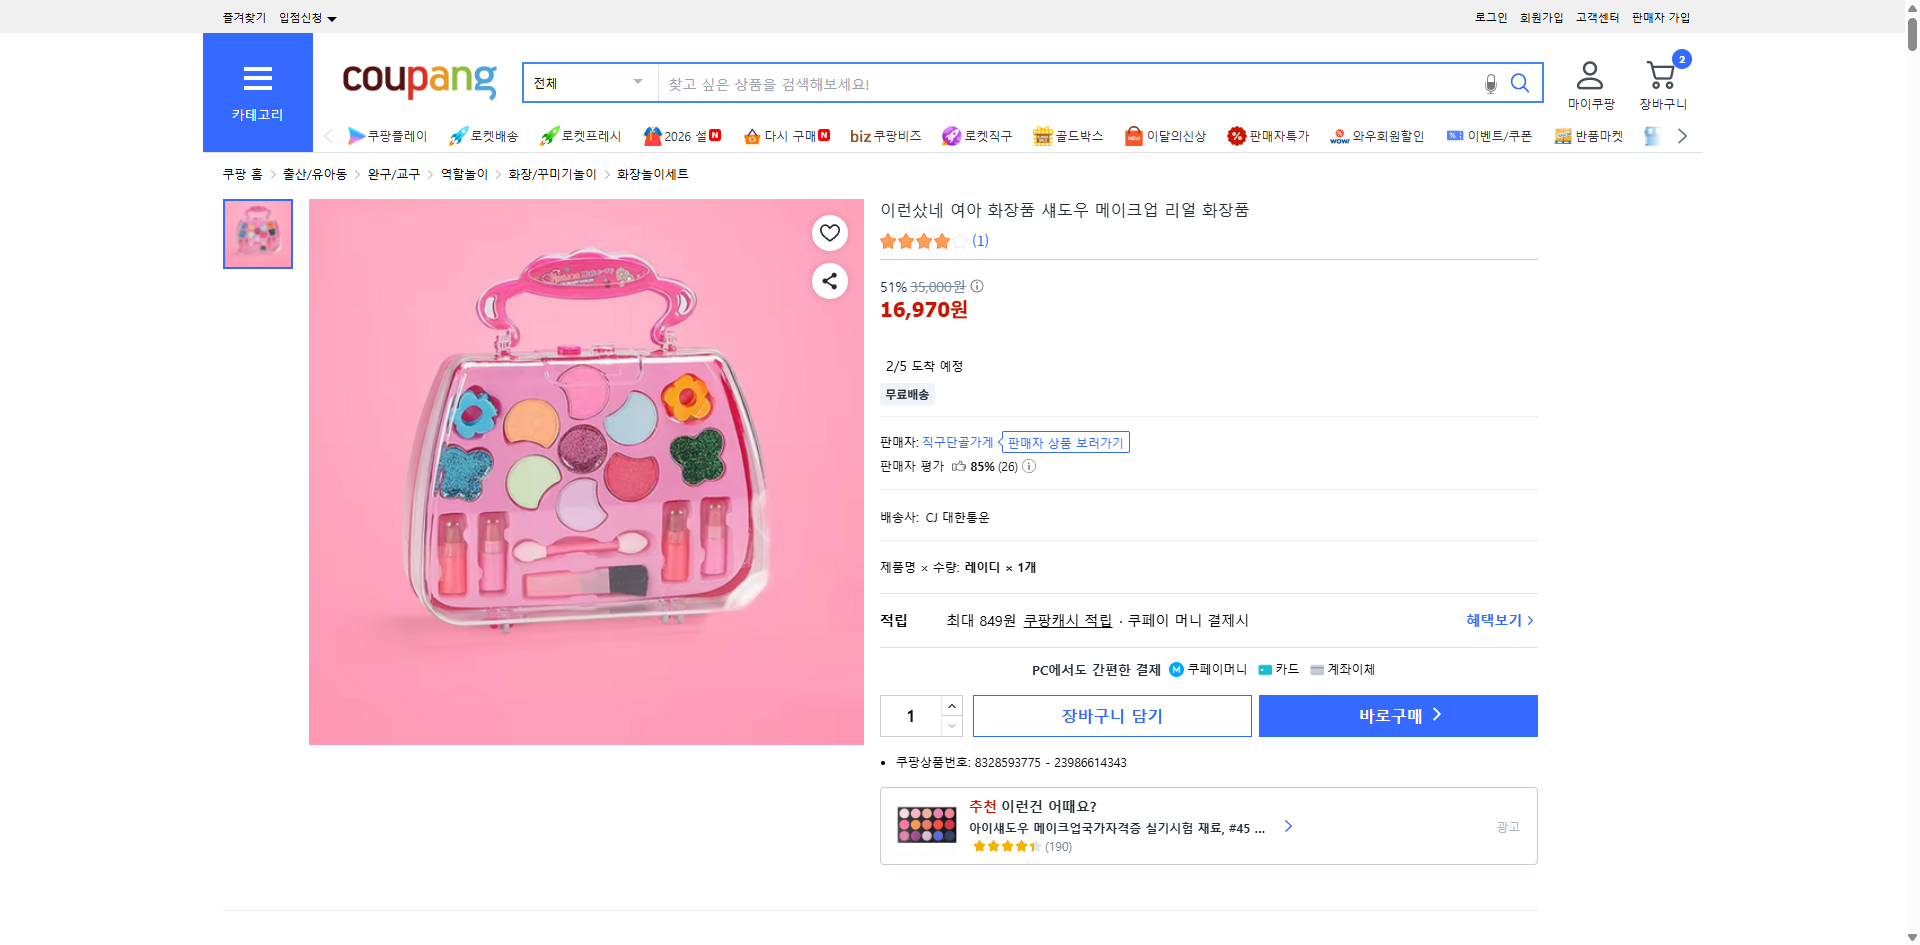The width and height of the screenshot is (1920, 945).
Task: Click the 장바구니 담기 button
Action: point(1112,715)
